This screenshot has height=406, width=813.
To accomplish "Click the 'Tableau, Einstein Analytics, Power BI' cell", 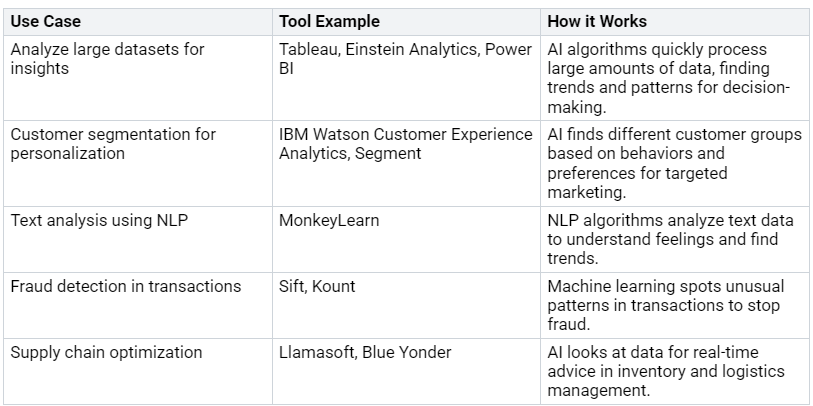I will click(x=405, y=58).
